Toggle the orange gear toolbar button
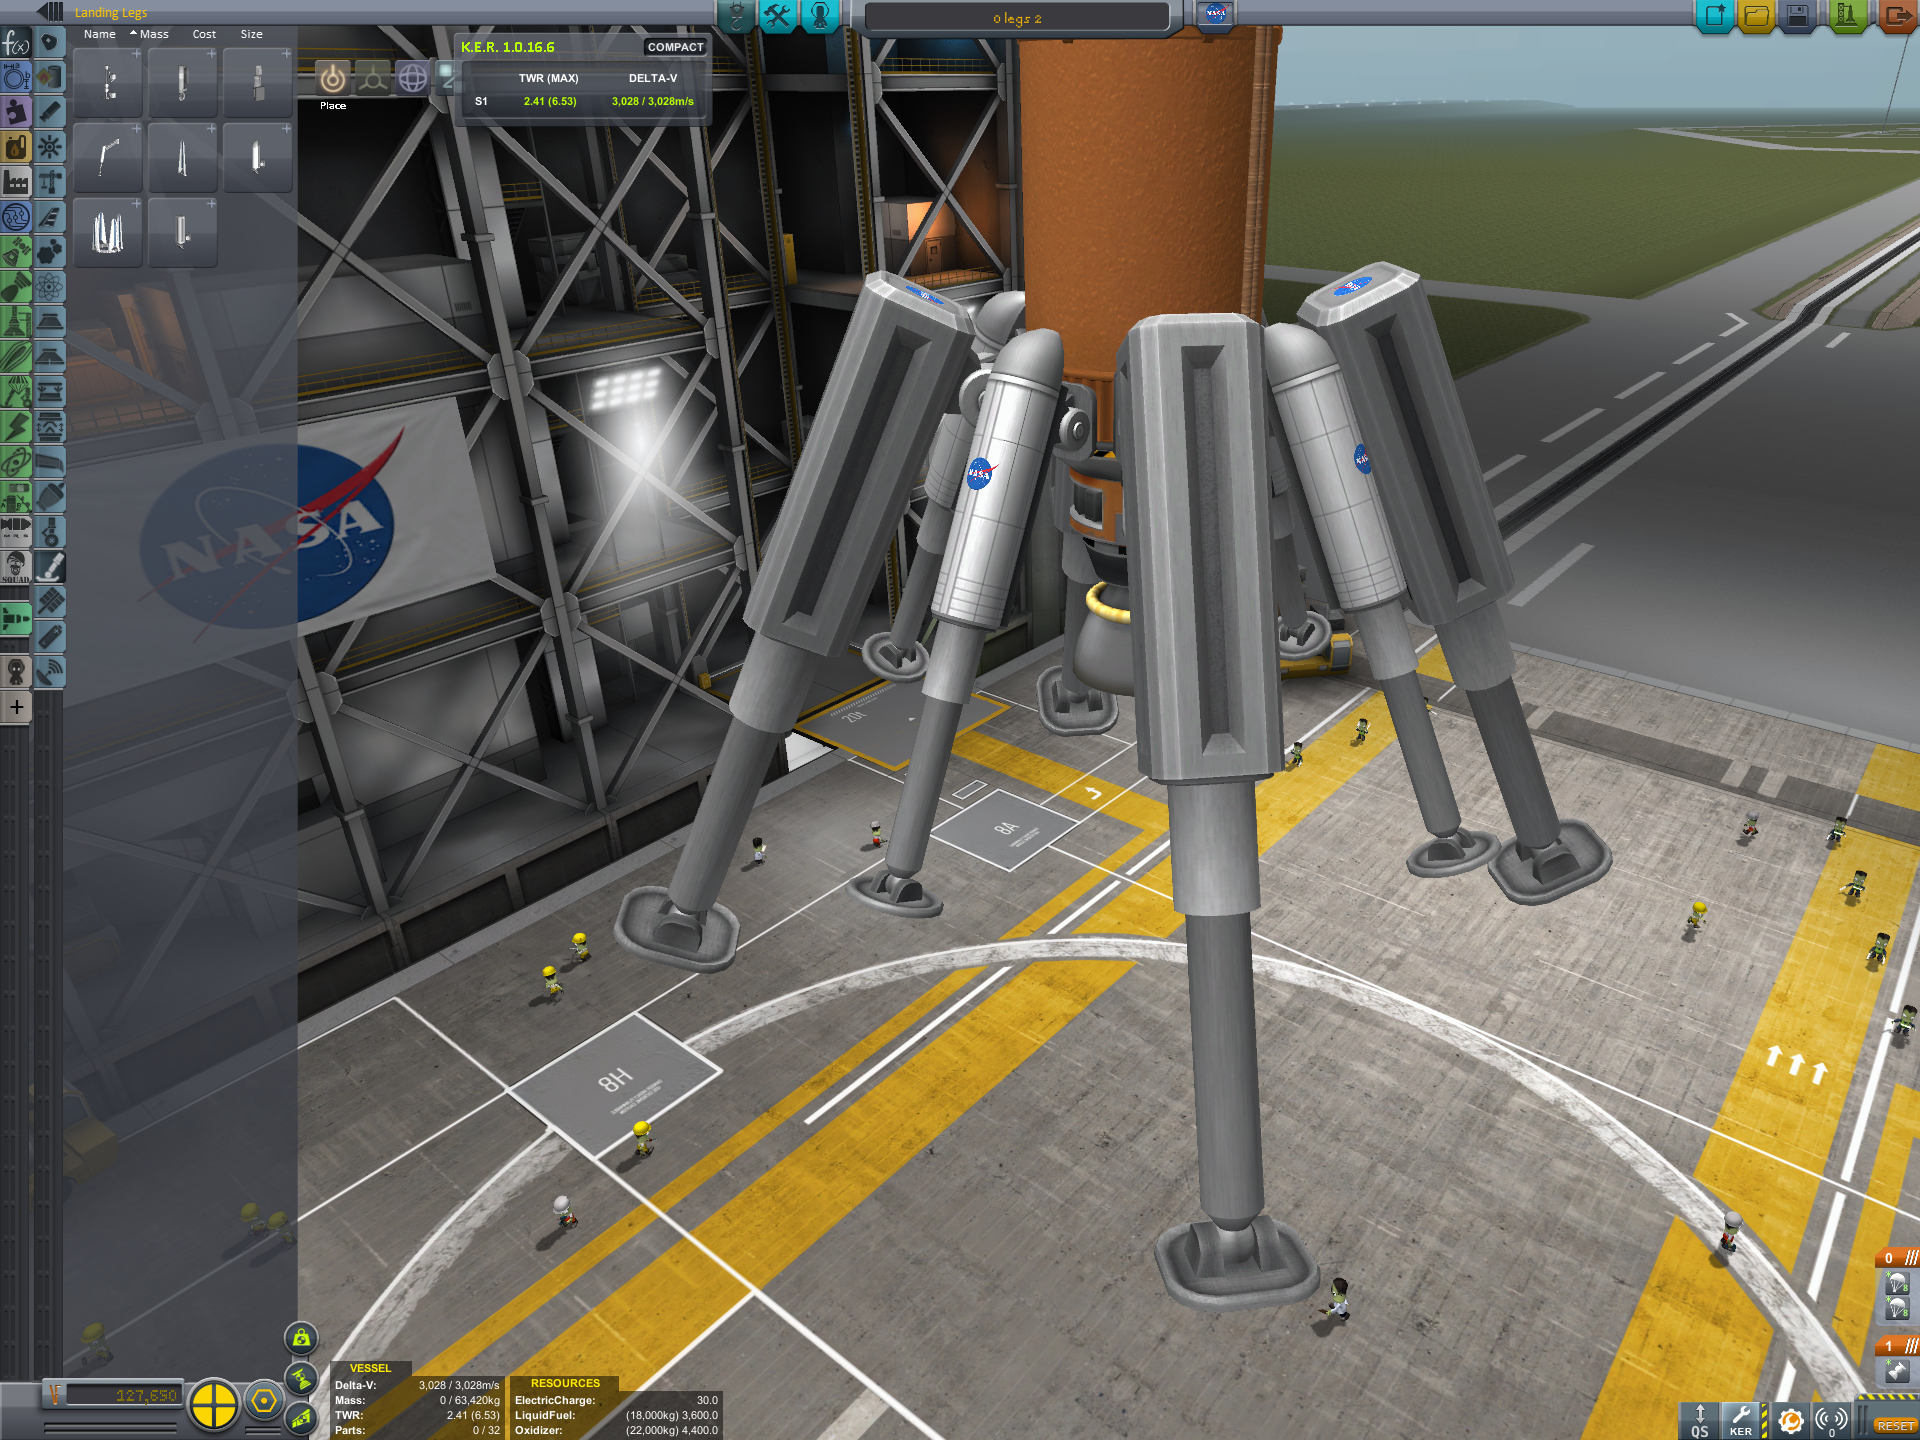 (1791, 1420)
